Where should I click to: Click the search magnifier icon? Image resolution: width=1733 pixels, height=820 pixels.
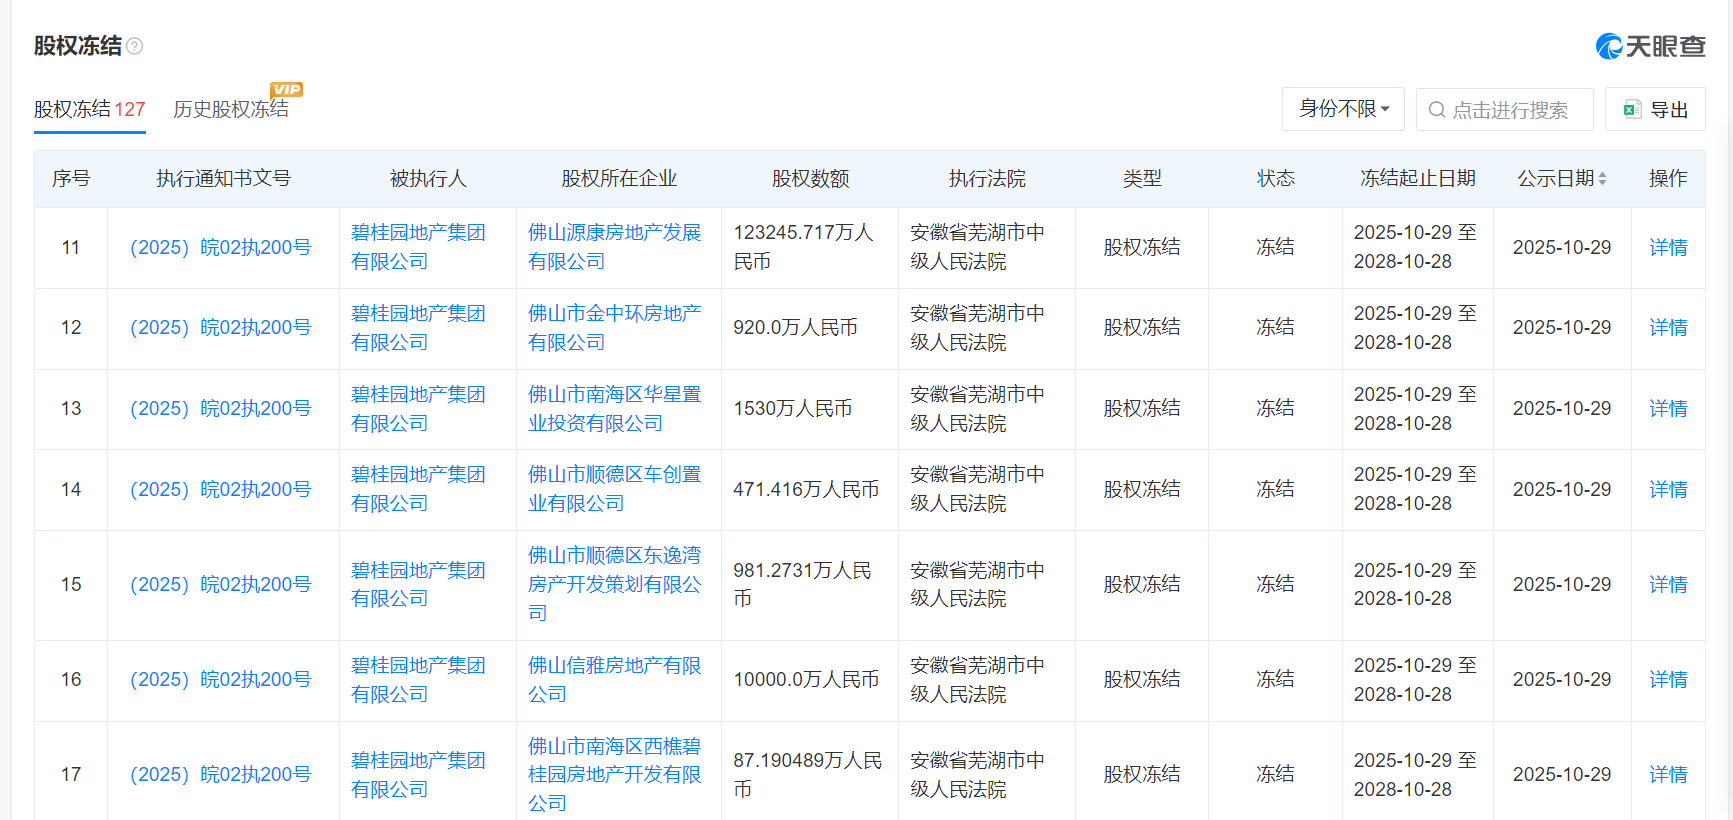(1436, 110)
